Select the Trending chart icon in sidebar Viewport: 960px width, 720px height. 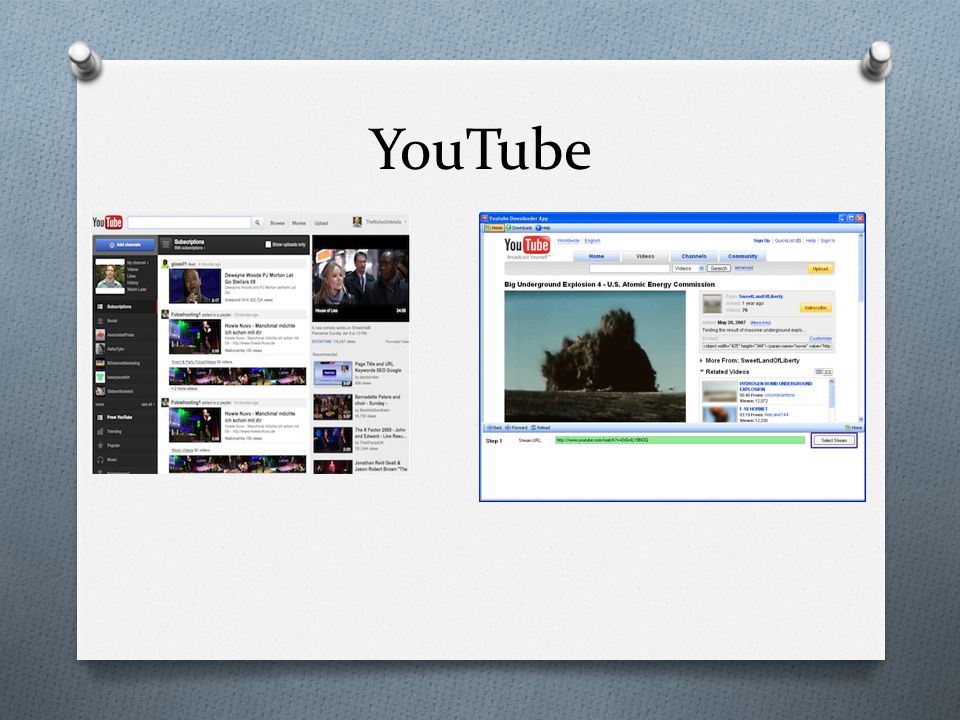[x=100, y=432]
